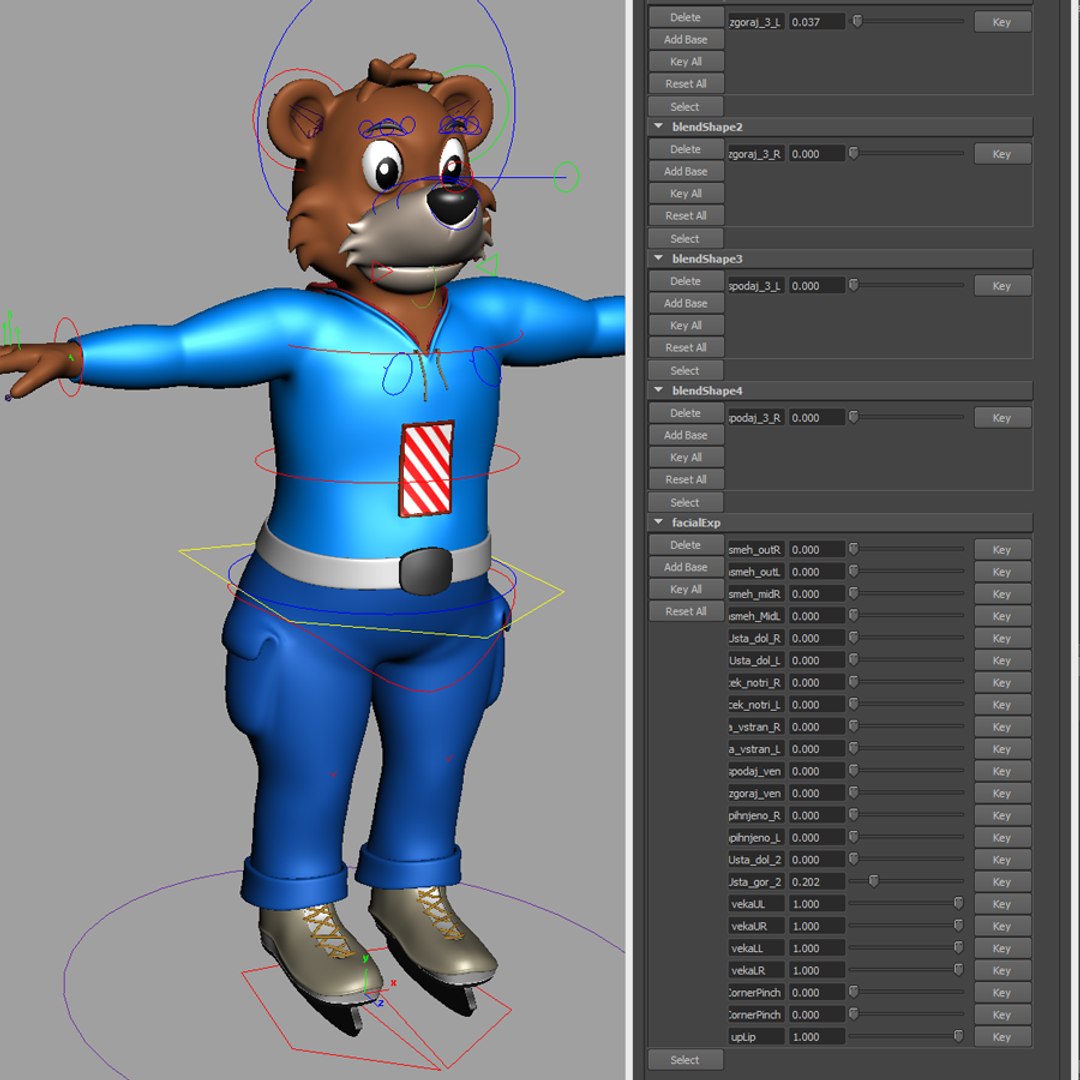Click the spodaj_3_R value field
This screenshot has height=1080, width=1080.
coord(817,418)
